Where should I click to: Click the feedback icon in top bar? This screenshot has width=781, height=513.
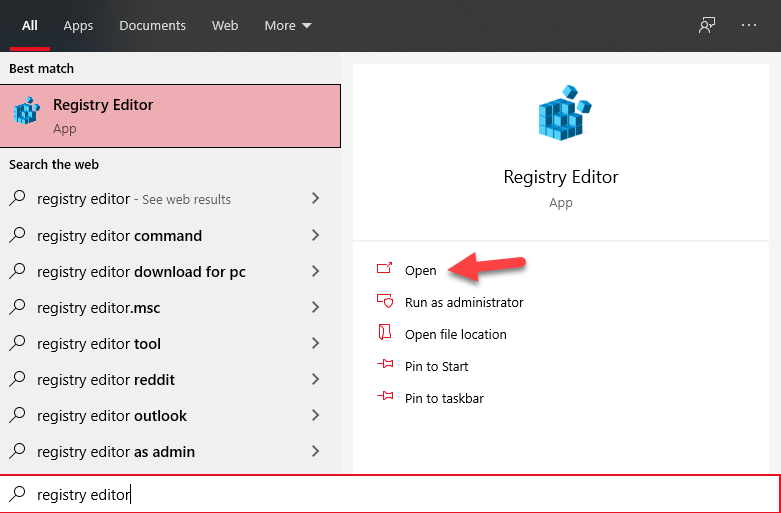coord(707,25)
